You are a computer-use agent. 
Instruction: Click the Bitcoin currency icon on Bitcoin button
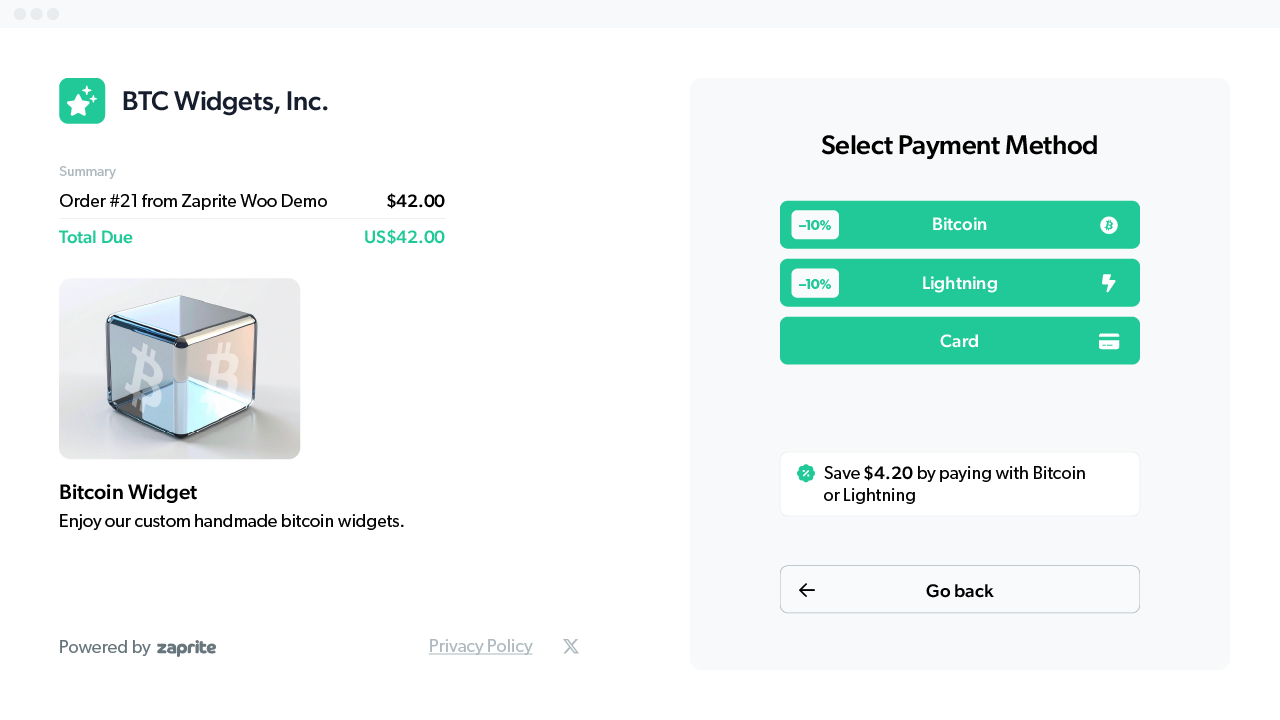point(1107,224)
